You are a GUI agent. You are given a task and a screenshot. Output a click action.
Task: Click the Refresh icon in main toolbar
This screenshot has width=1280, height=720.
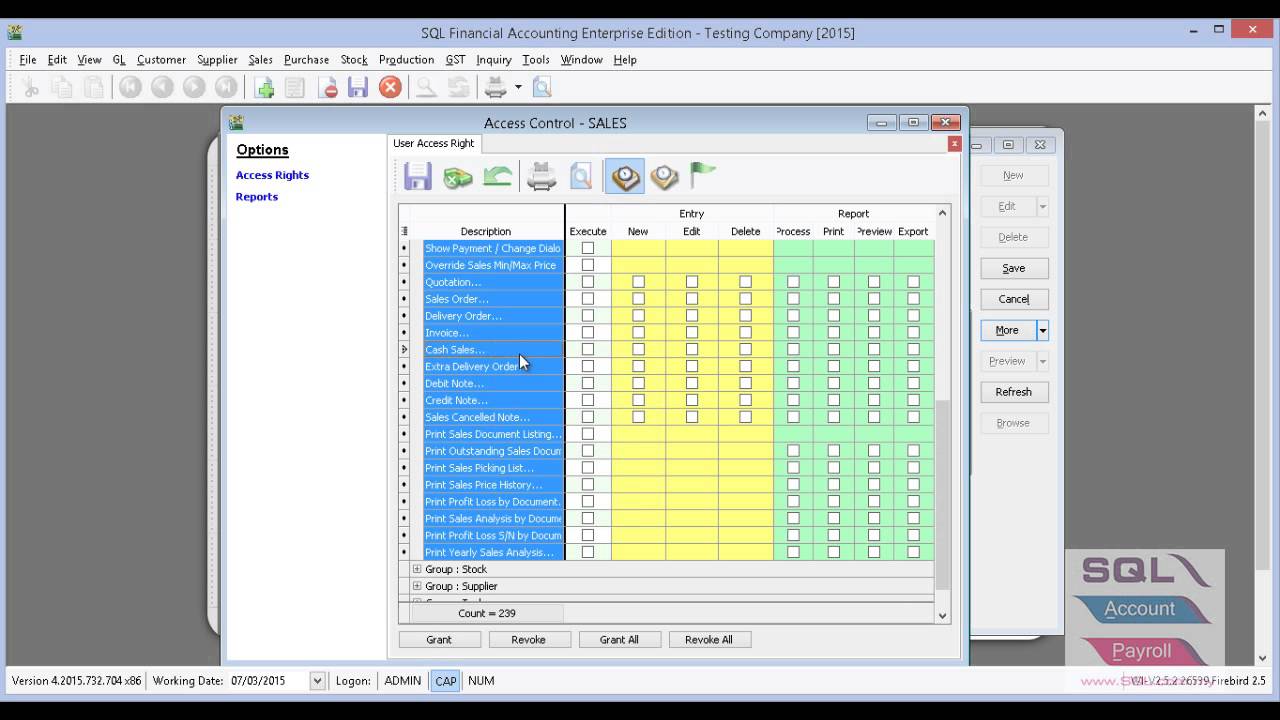pyautogui.click(x=459, y=88)
